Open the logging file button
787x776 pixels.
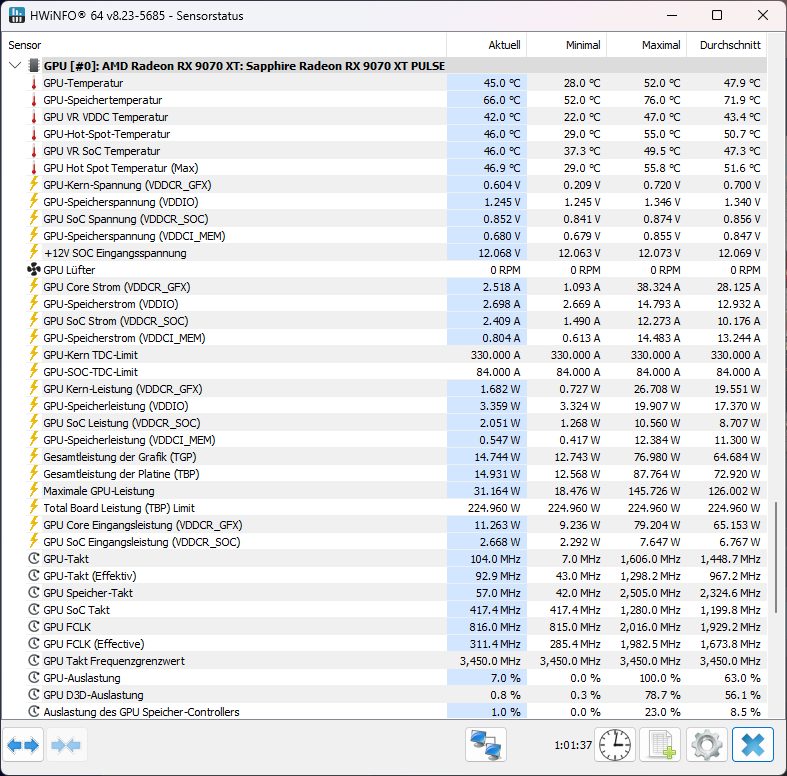(x=660, y=745)
